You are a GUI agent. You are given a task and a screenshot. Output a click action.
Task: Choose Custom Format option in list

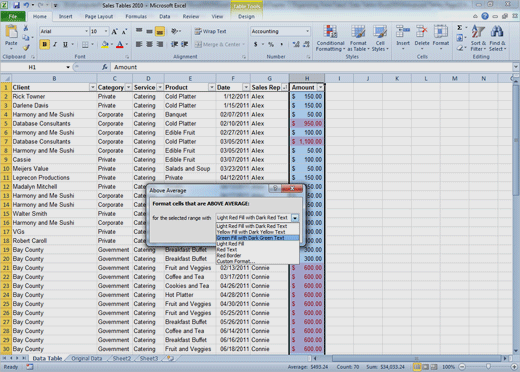pyautogui.click(x=257, y=261)
